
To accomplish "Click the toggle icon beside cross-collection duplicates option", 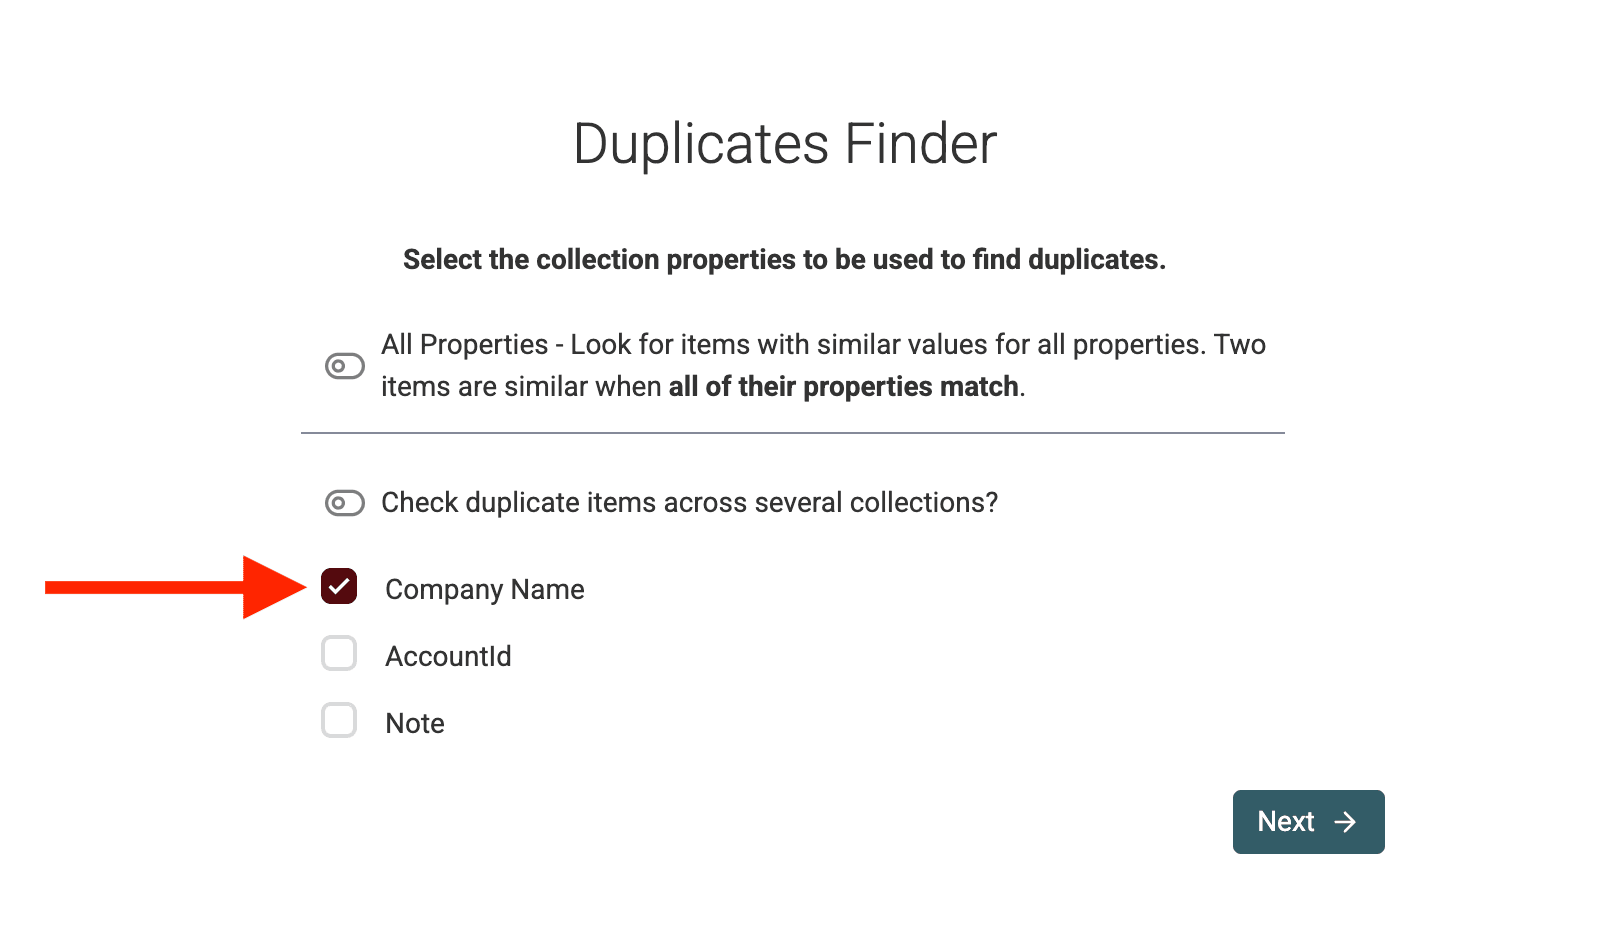I will click(x=343, y=503).
